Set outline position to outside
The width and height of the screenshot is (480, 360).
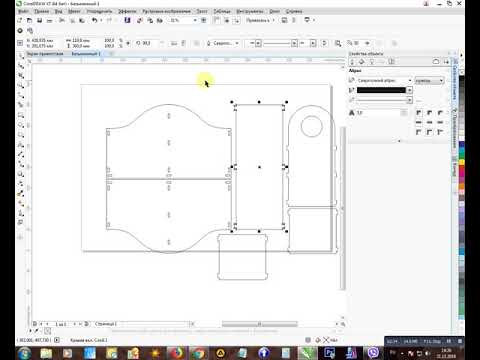419,132
